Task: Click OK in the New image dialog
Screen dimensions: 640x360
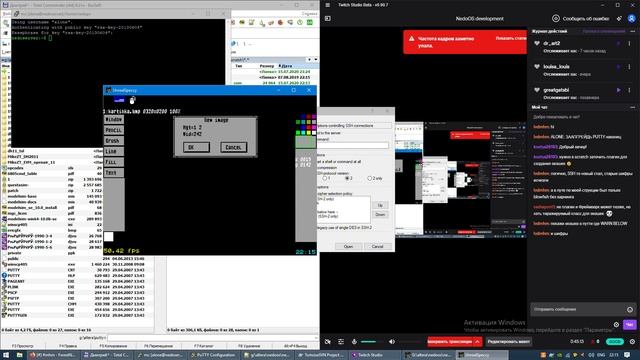Action: point(196,147)
